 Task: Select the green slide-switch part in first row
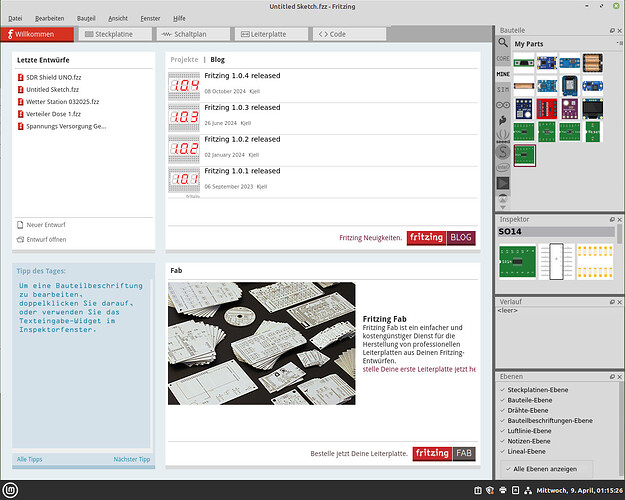click(x=524, y=63)
